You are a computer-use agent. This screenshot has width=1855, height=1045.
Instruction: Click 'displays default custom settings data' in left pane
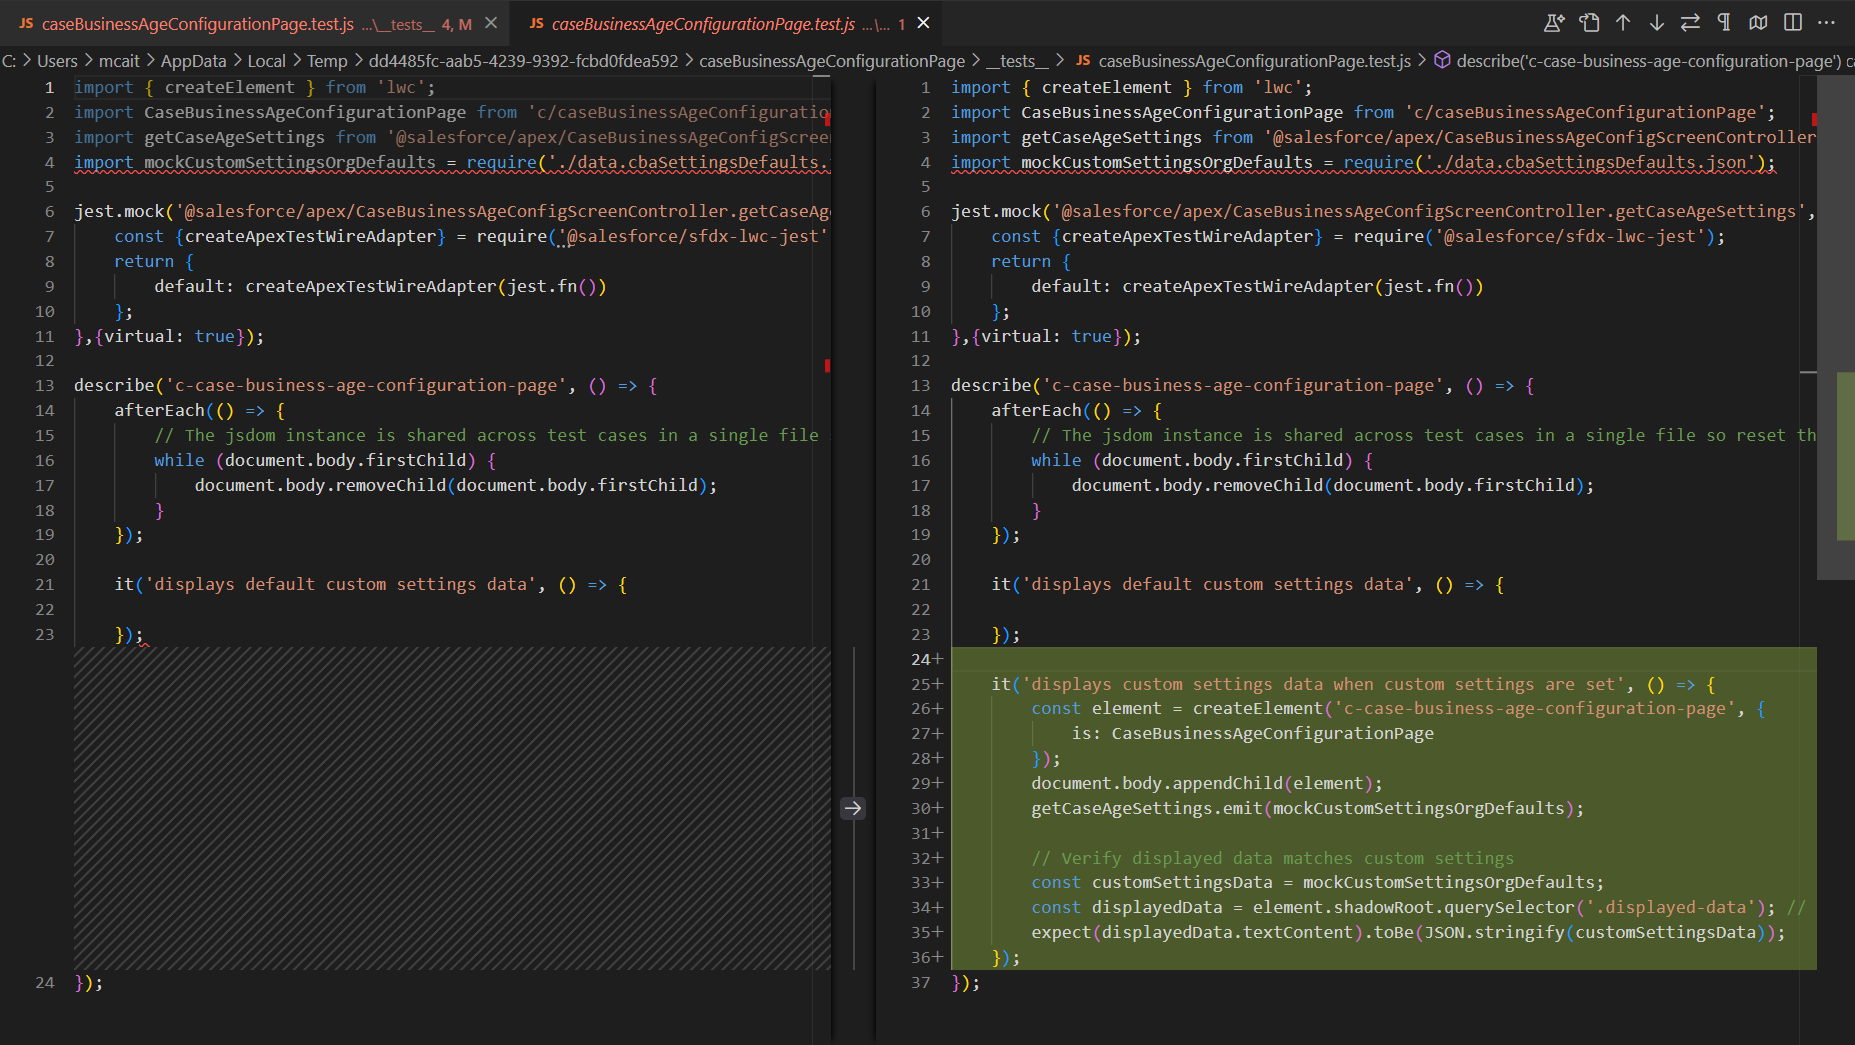click(x=340, y=584)
